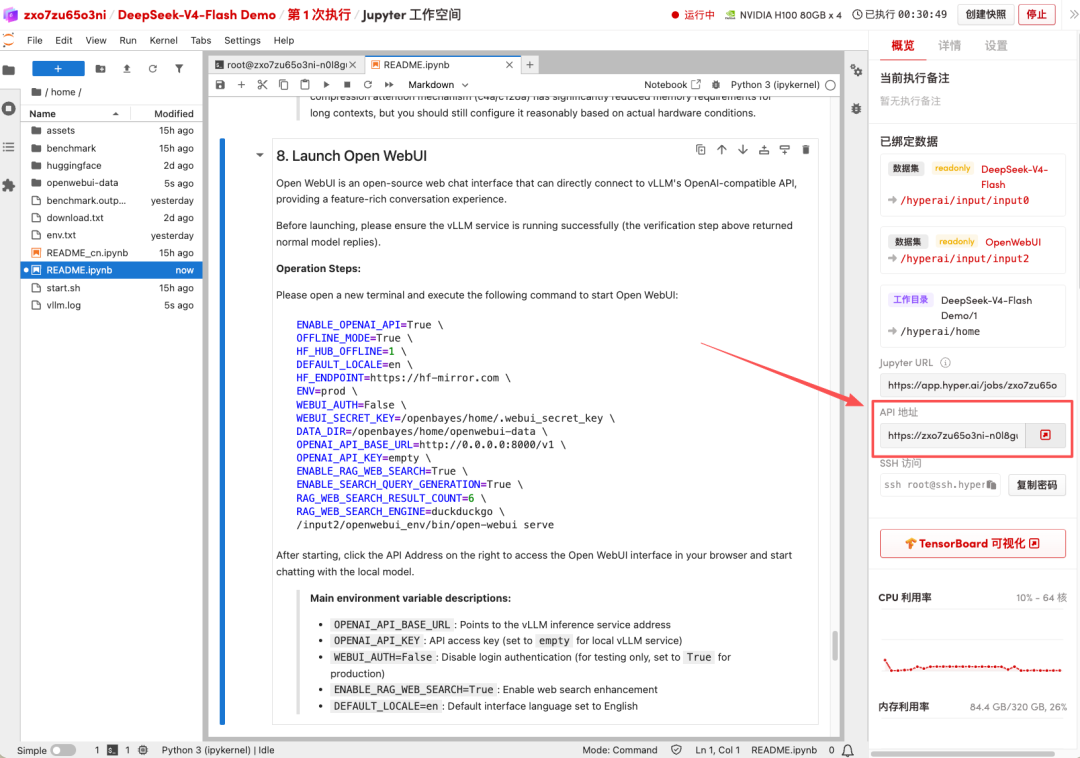Upload files with the upload arrow icon

(x=127, y=69)
